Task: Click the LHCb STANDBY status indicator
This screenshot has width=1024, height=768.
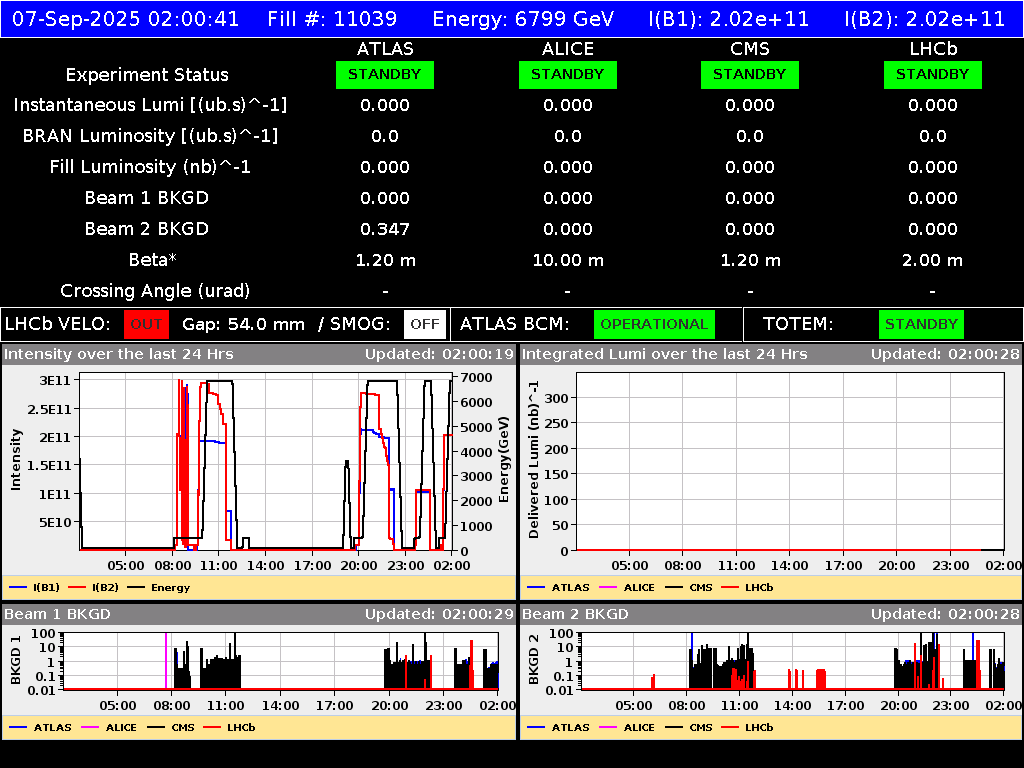Action: pyautogui.click(x=932, y=74)
